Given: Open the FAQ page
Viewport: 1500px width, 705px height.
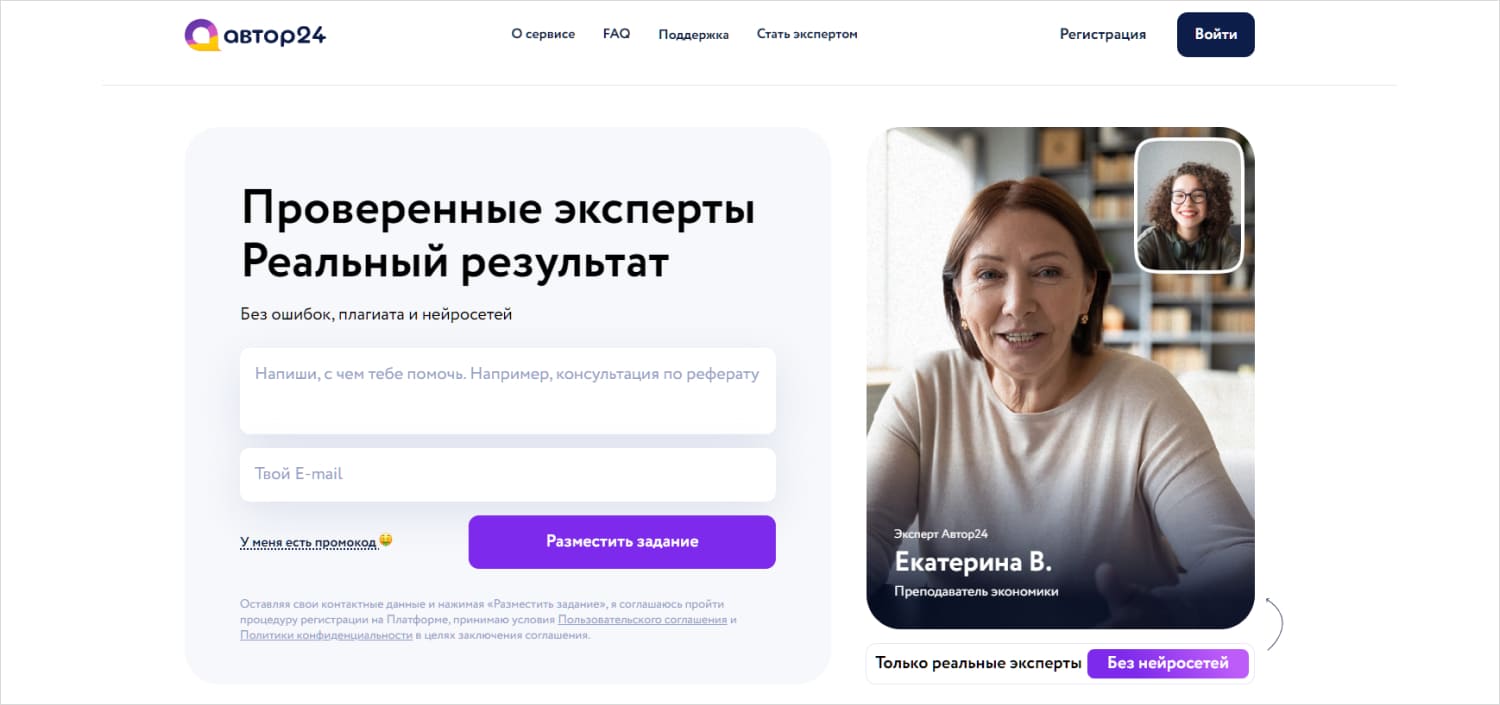Looking at the screenshot, I should pyautogui.click(x=616, y=34).
